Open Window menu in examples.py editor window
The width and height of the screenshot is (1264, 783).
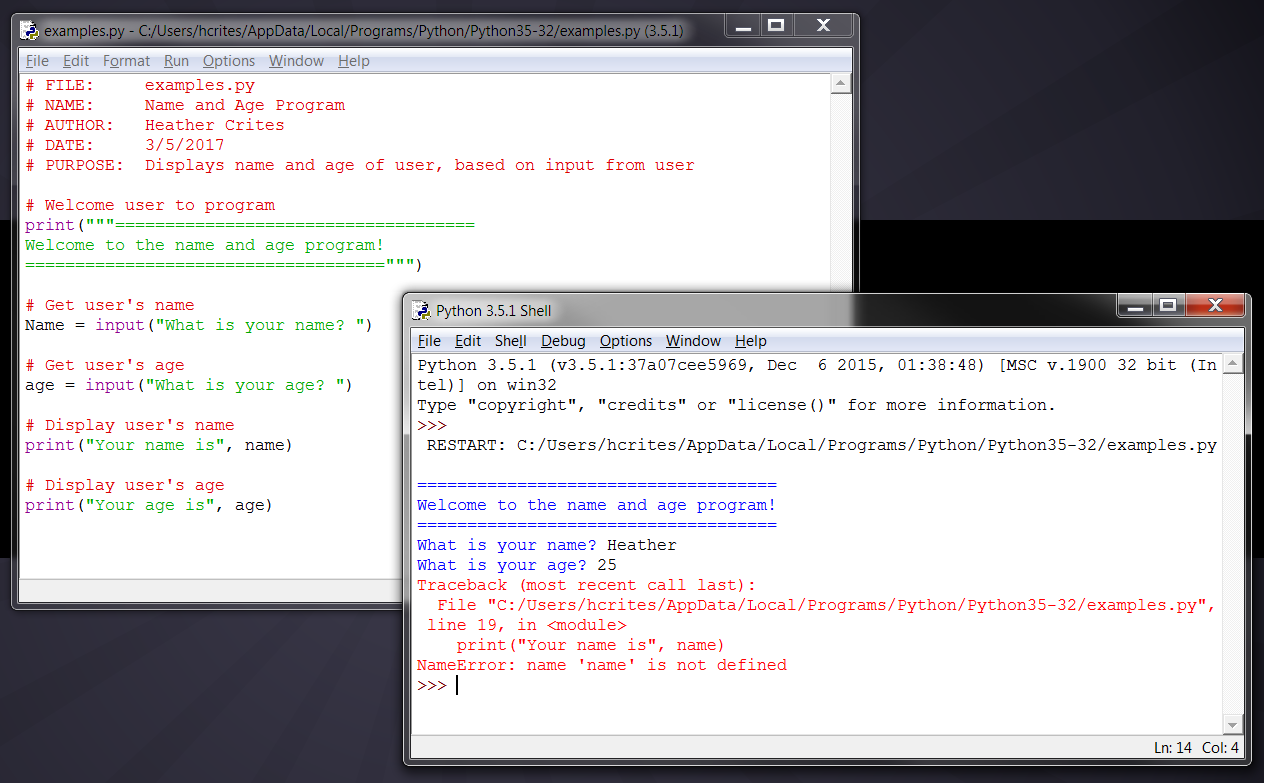296,61
